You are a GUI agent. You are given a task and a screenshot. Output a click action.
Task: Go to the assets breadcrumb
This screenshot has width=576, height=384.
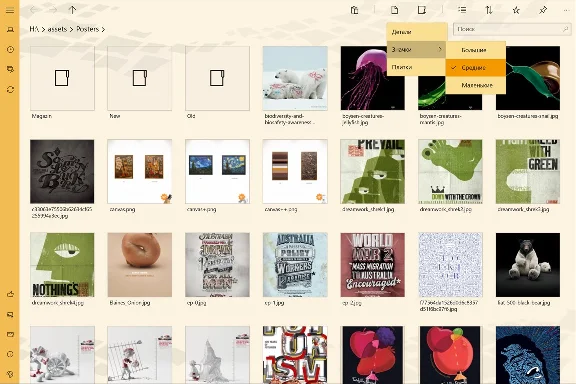tap(57, 29)
